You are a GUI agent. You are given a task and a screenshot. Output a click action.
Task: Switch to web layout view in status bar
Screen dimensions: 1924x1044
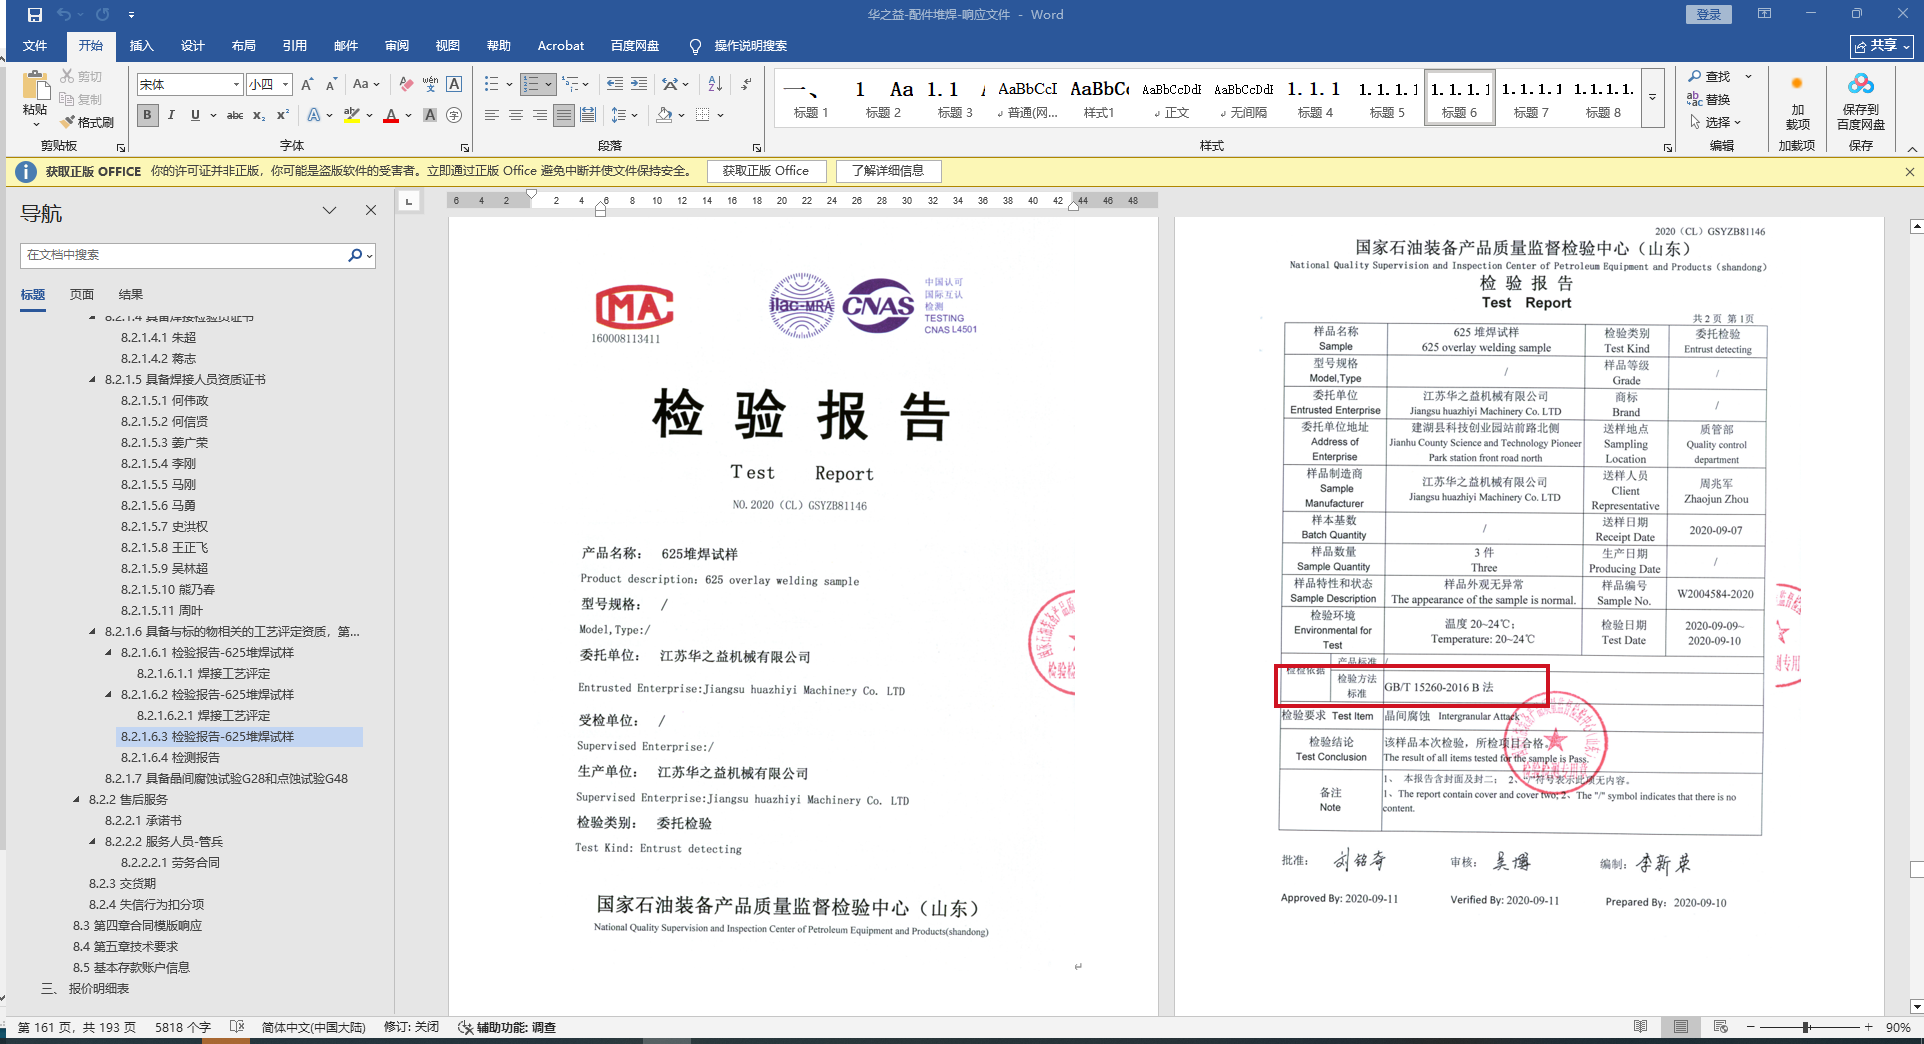click(x=1721, y=1027)
